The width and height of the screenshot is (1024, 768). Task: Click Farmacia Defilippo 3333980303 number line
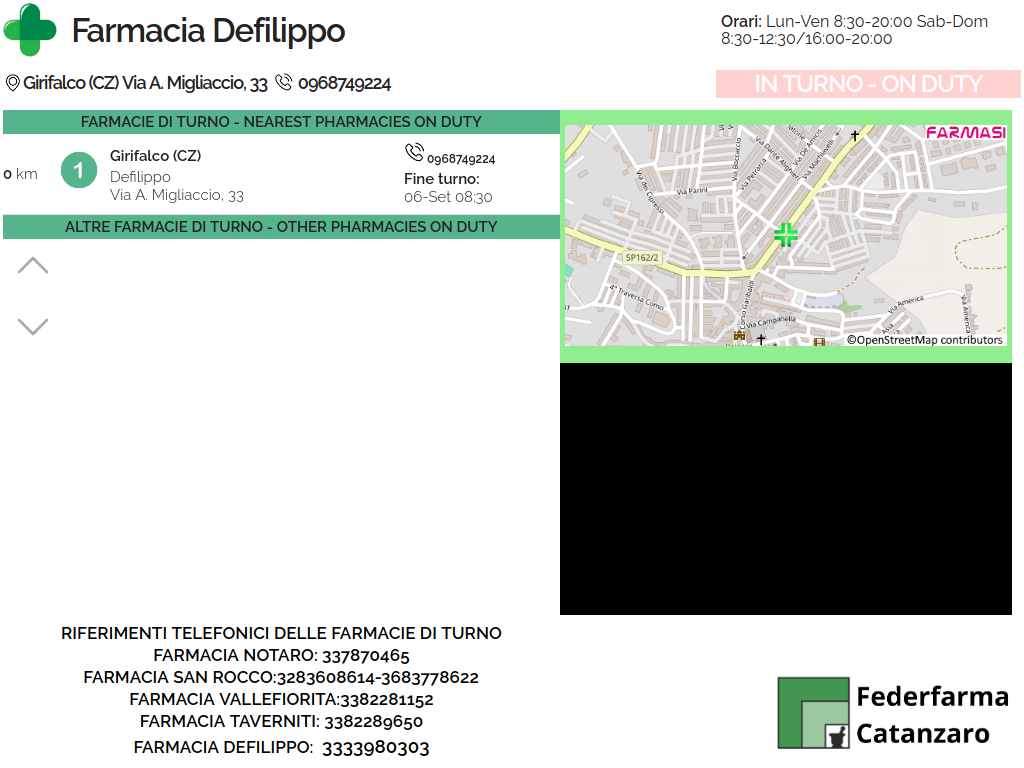(x=281, y=747)
